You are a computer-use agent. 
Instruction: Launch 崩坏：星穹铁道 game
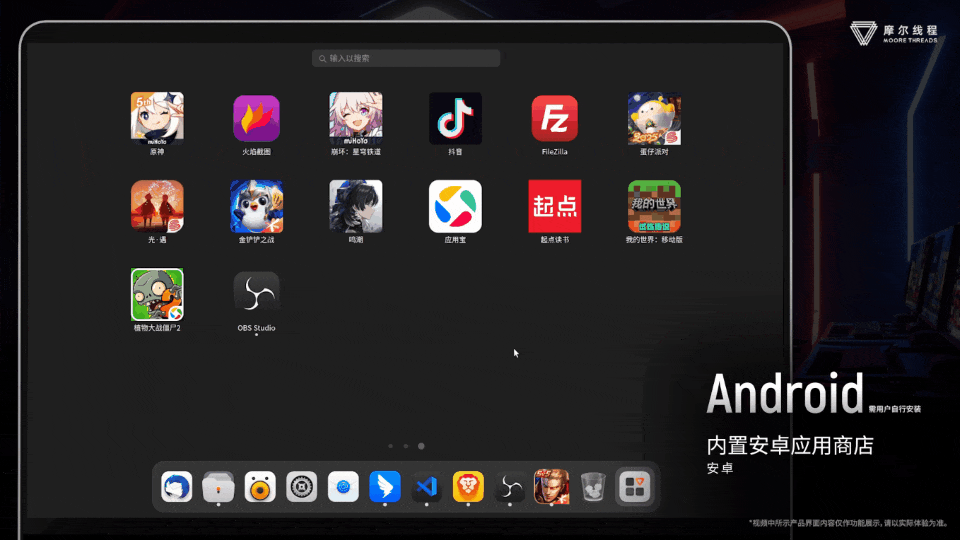[x=356, y=118]
